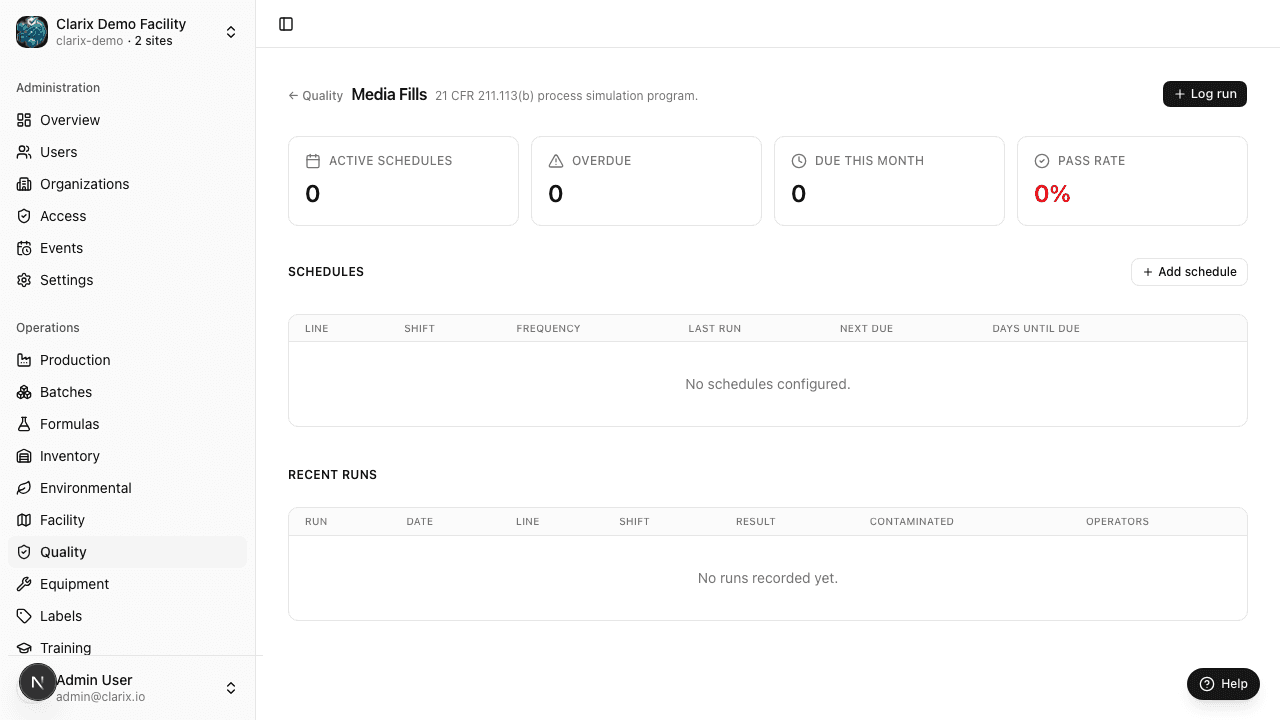Click the Pass Rate card
Screen dimensions: 1280x720
click(x=1132, y=181)
